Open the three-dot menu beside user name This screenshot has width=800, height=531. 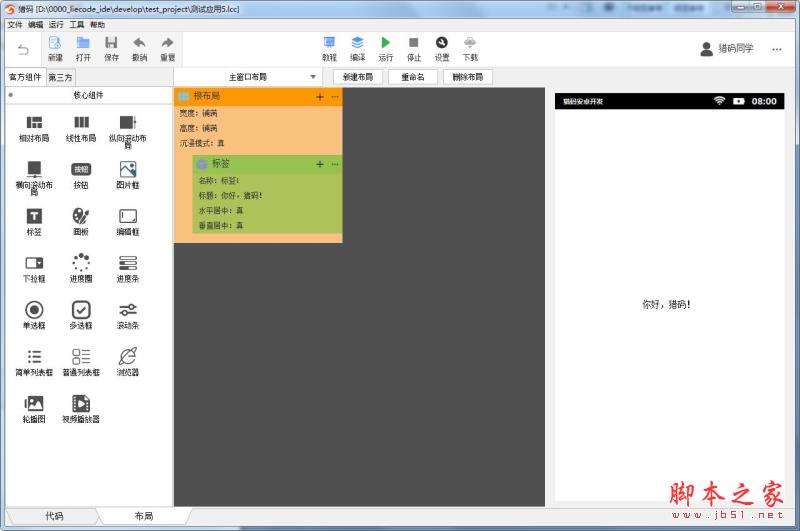(x=777, y=49)
